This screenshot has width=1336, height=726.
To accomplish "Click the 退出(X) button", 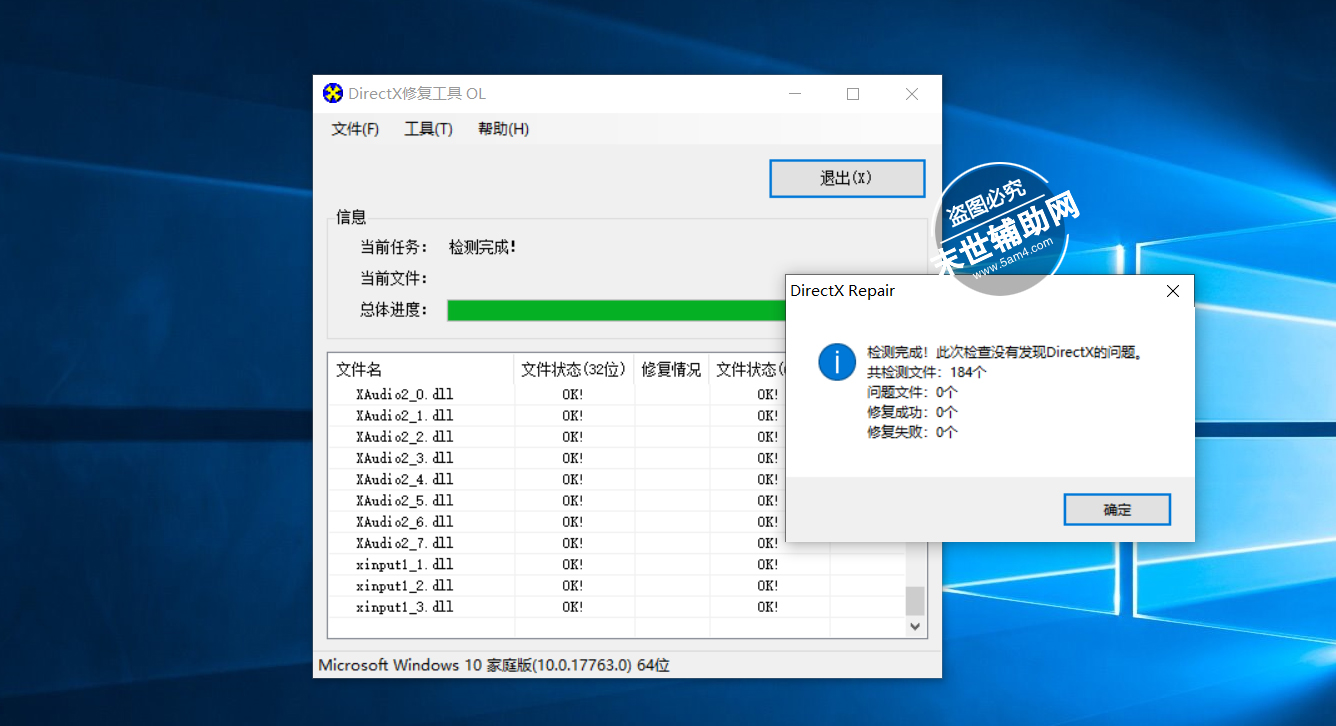I will [x=847, y=178].
